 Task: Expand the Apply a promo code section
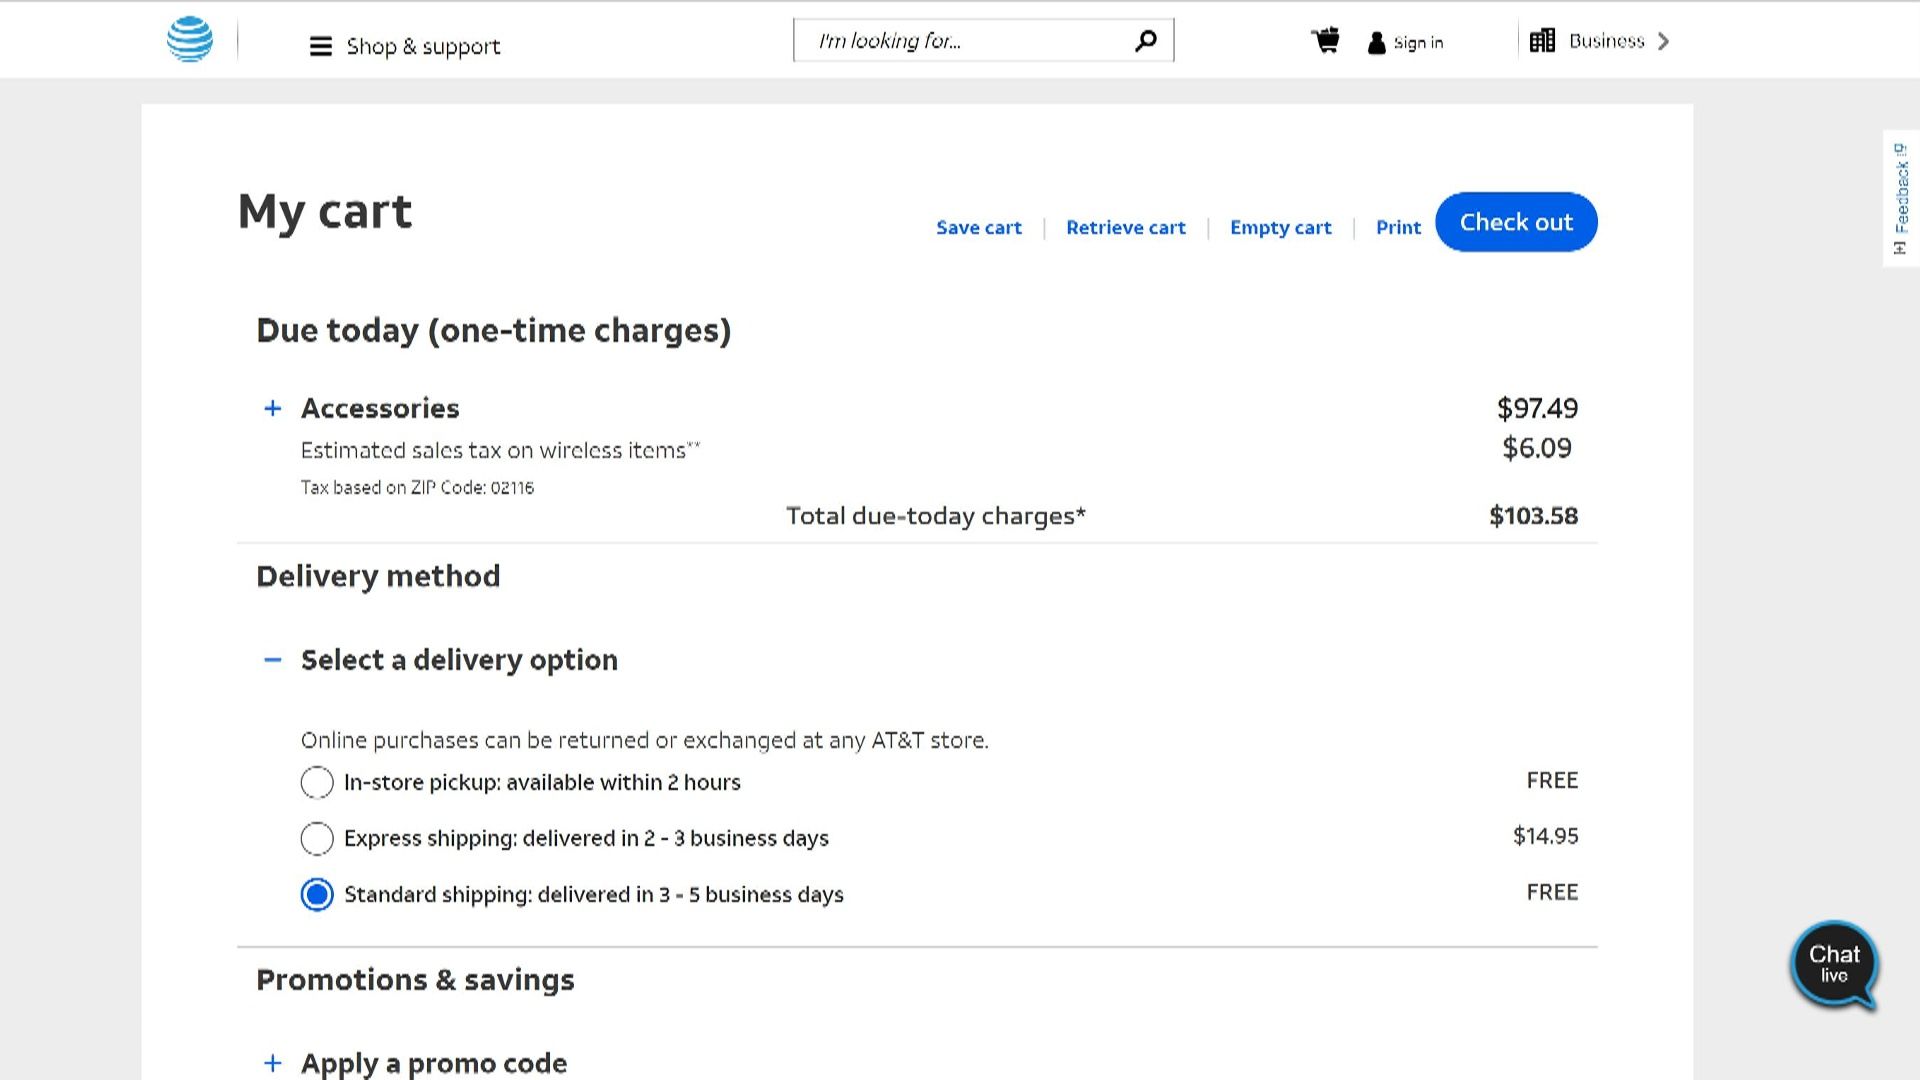tap(271, 1063)
